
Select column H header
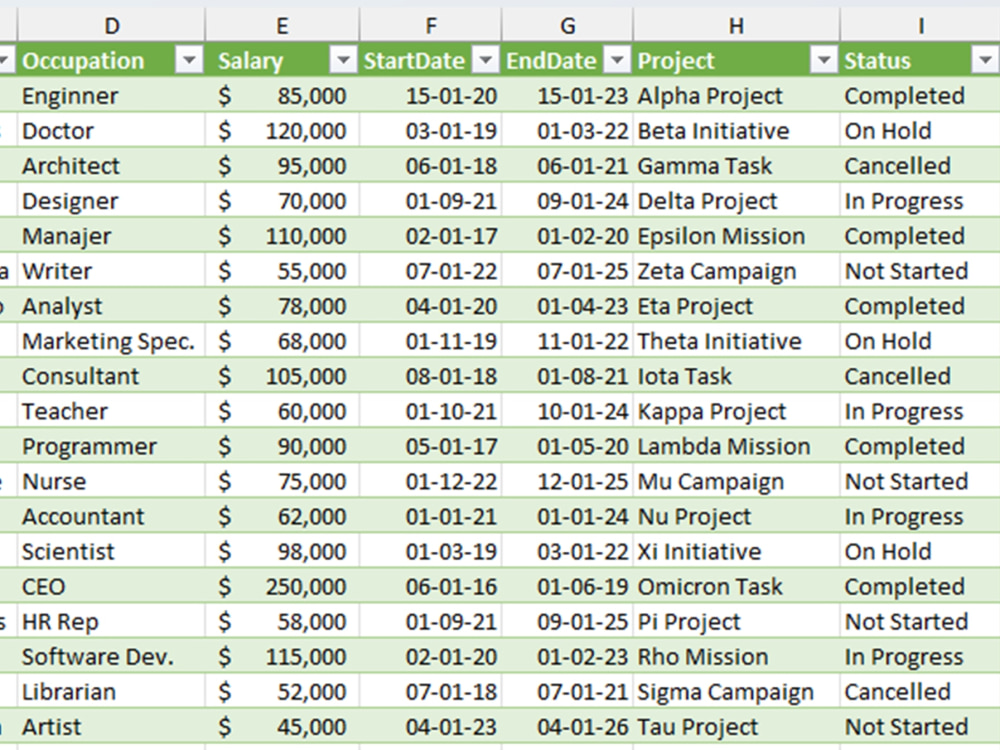point(736,26)
